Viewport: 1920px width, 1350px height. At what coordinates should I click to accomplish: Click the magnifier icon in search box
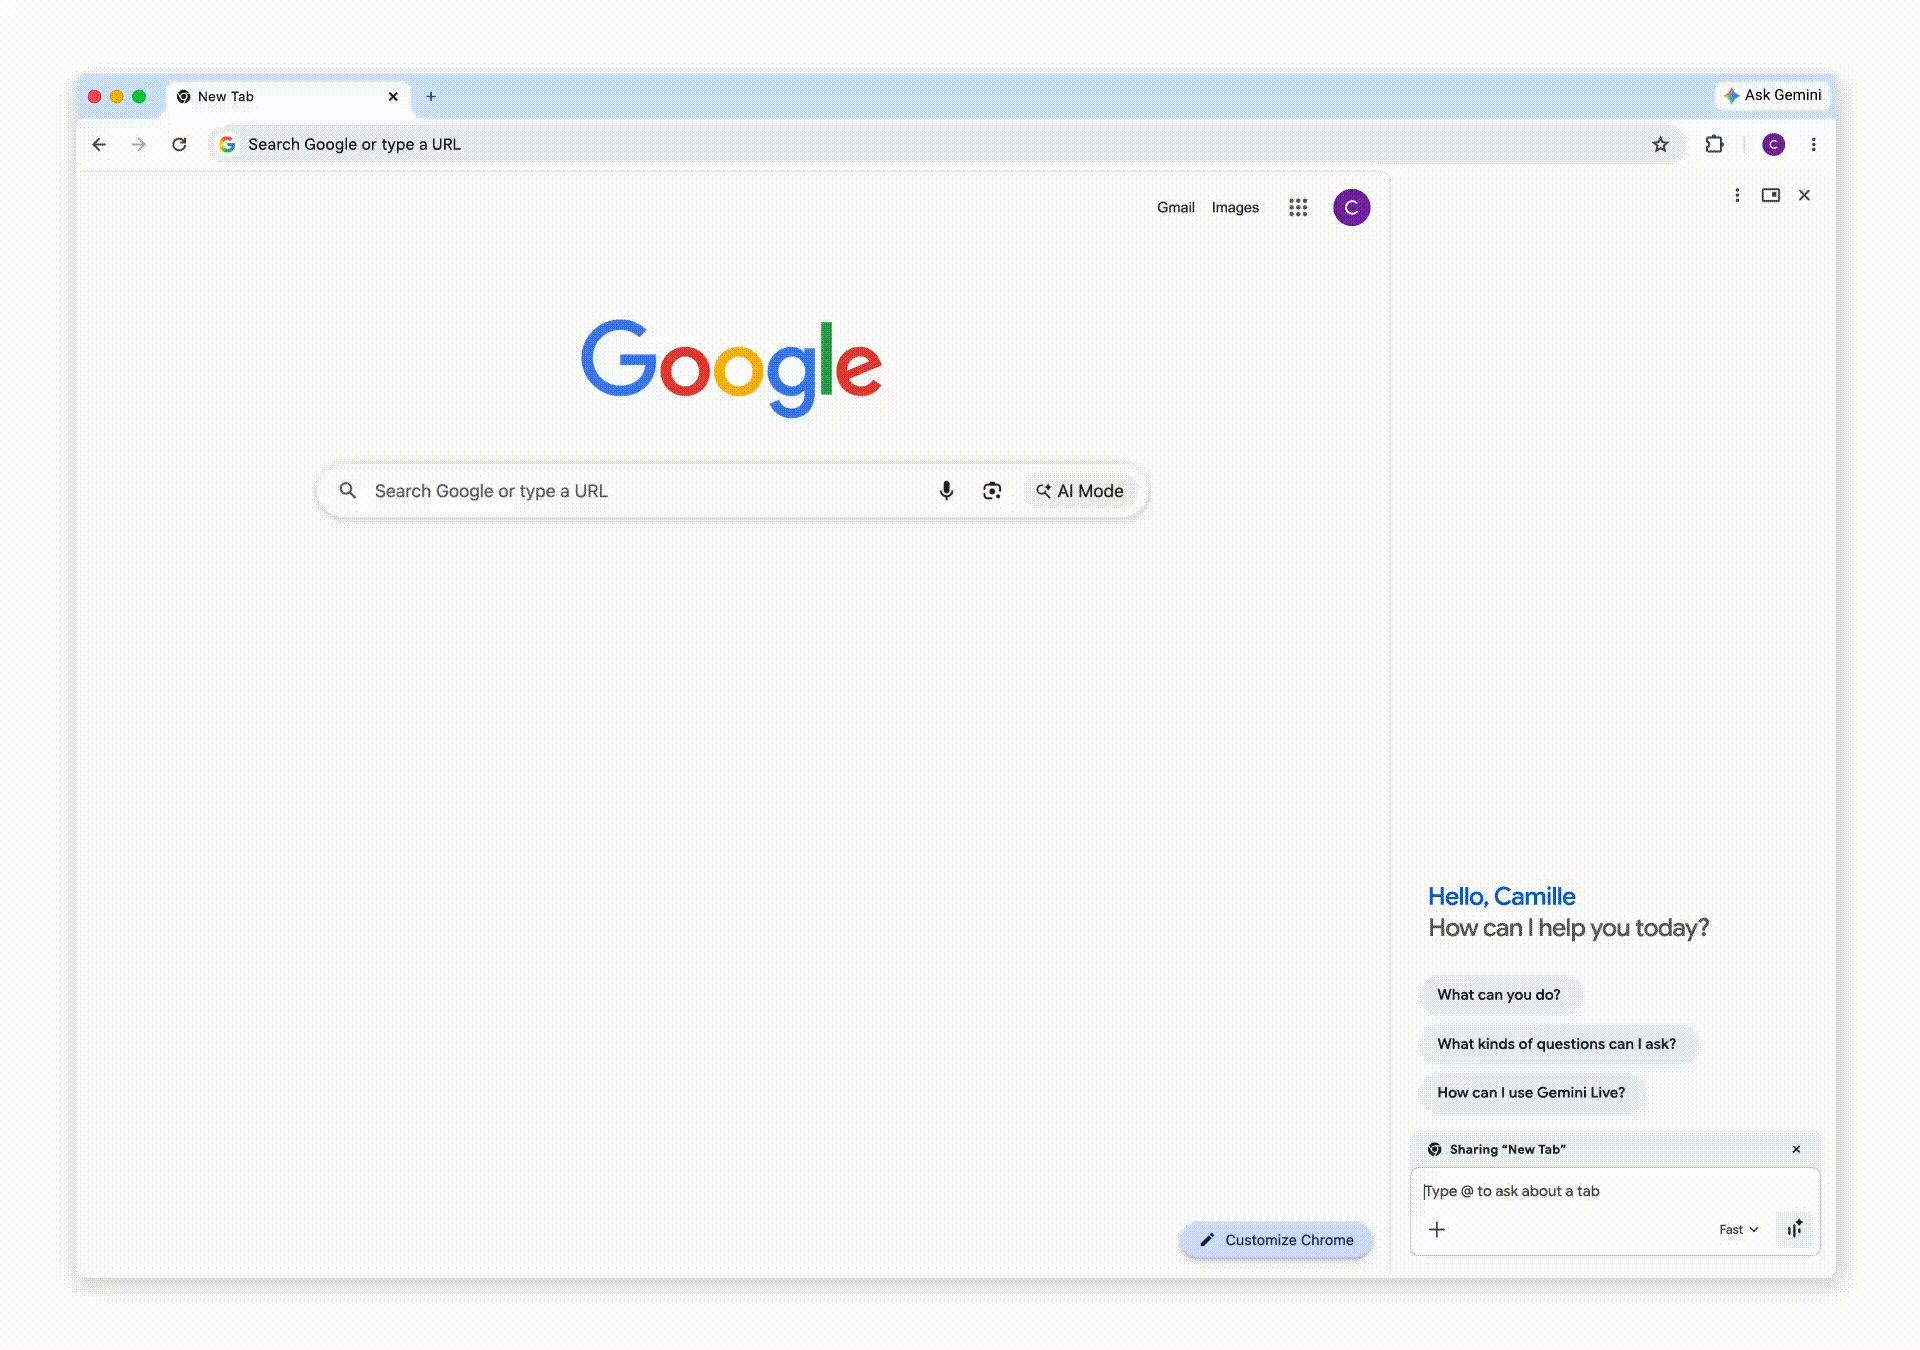347,490
